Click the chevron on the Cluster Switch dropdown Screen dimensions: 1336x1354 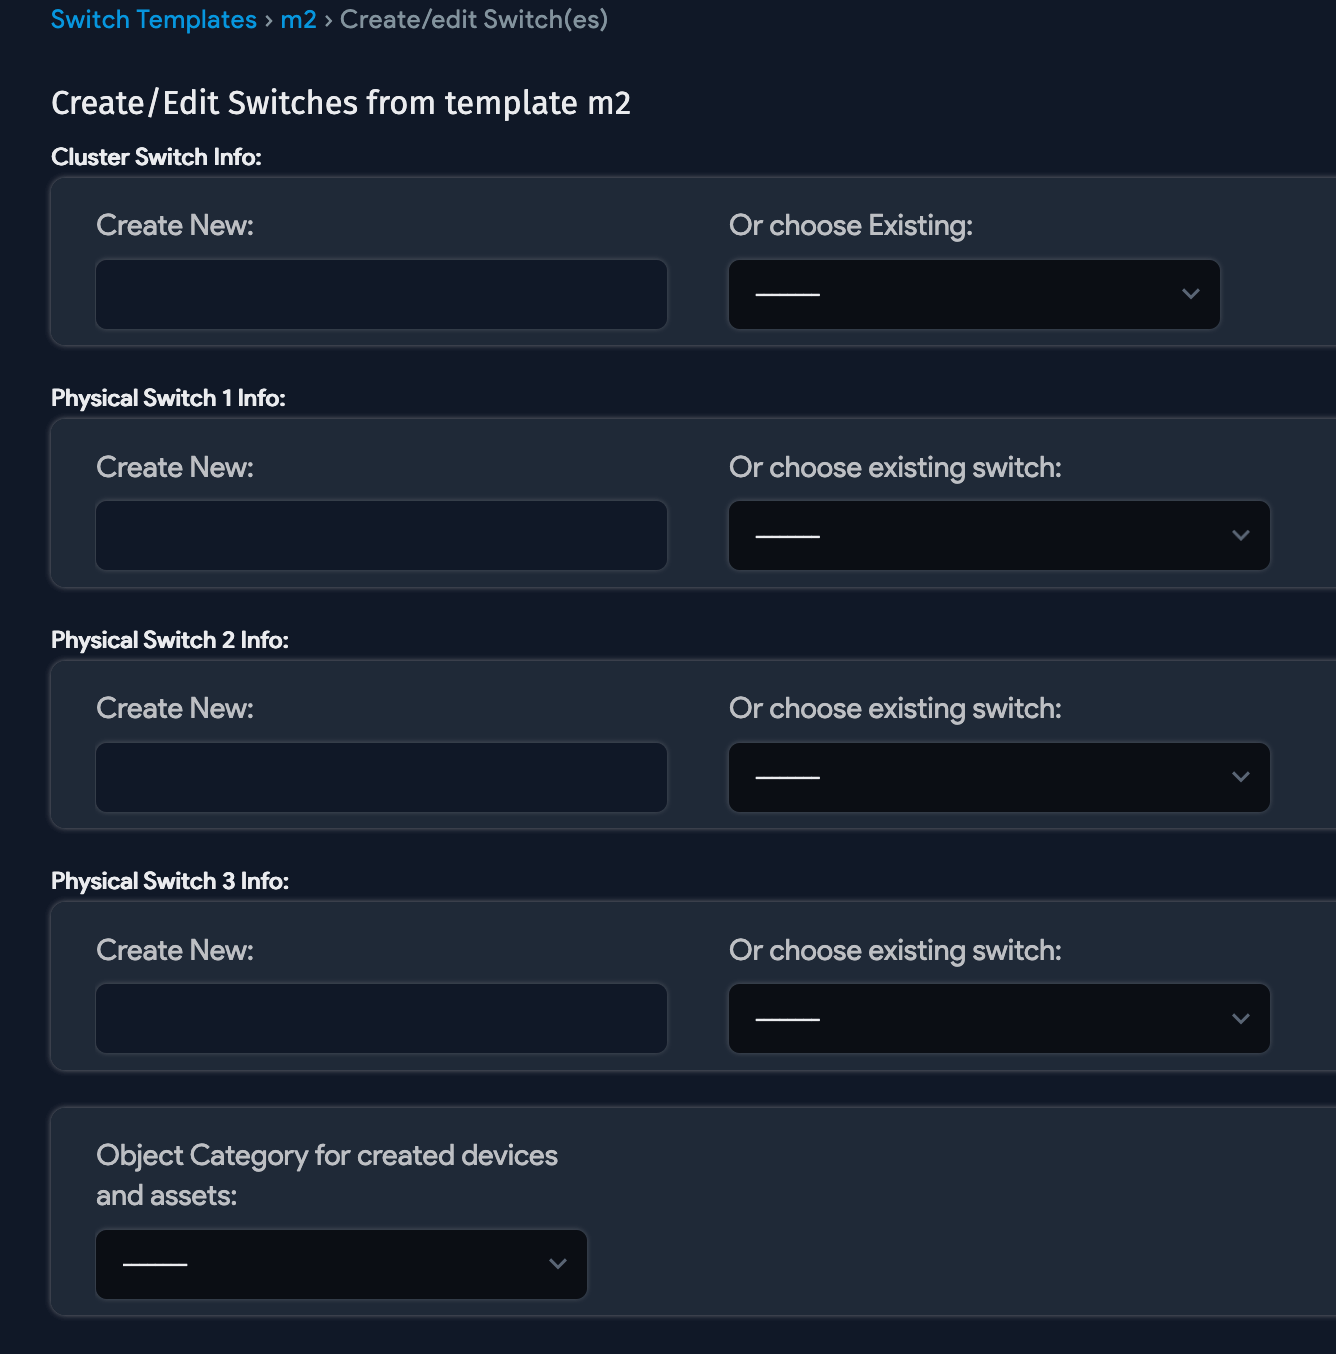pyautogui.click(x=1190, y=294)
